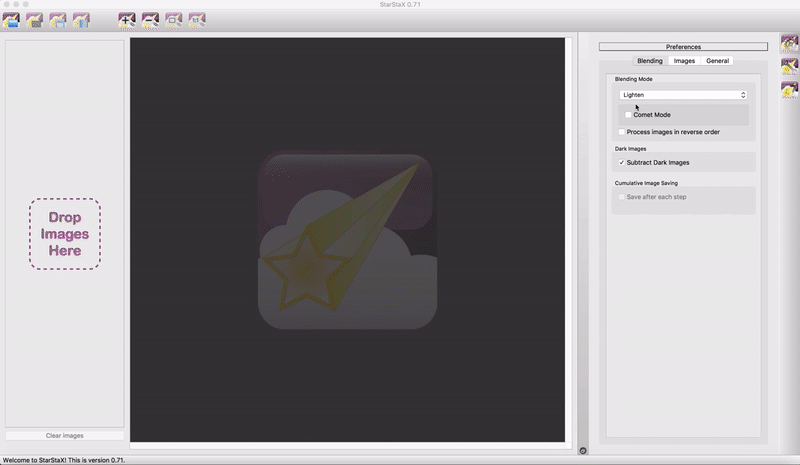This screenshot has width=800, height=465.
Task: Click the Preferences gear icon in the right sidebar
Action: tap(789, 43)
